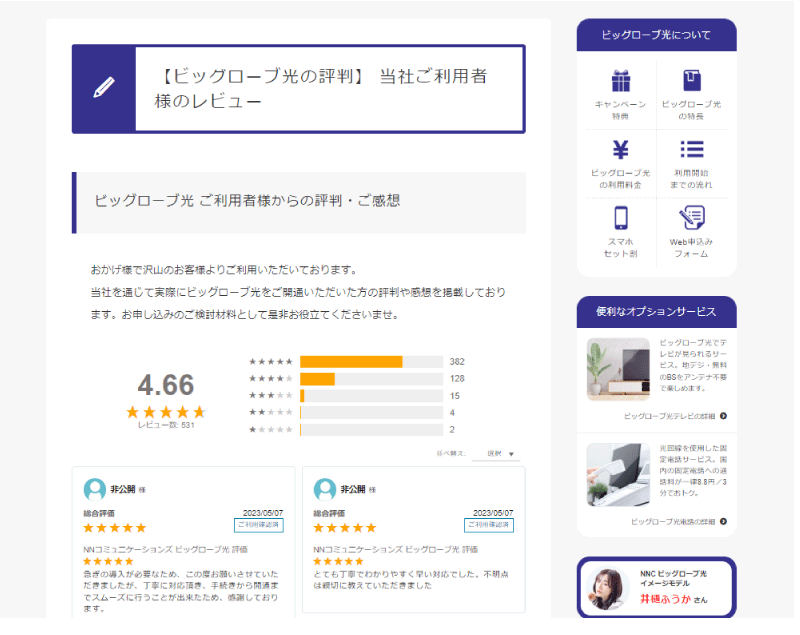
Task: Open the Web application form icon
Action: [x=691, y=218]
